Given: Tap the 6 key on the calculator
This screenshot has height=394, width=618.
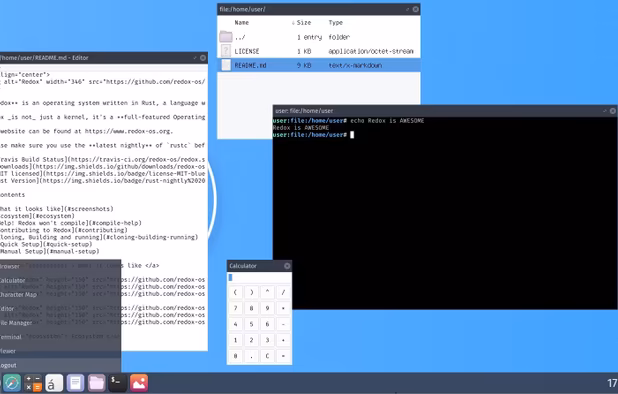Looking at the screenshot, I should click(267, 324).
